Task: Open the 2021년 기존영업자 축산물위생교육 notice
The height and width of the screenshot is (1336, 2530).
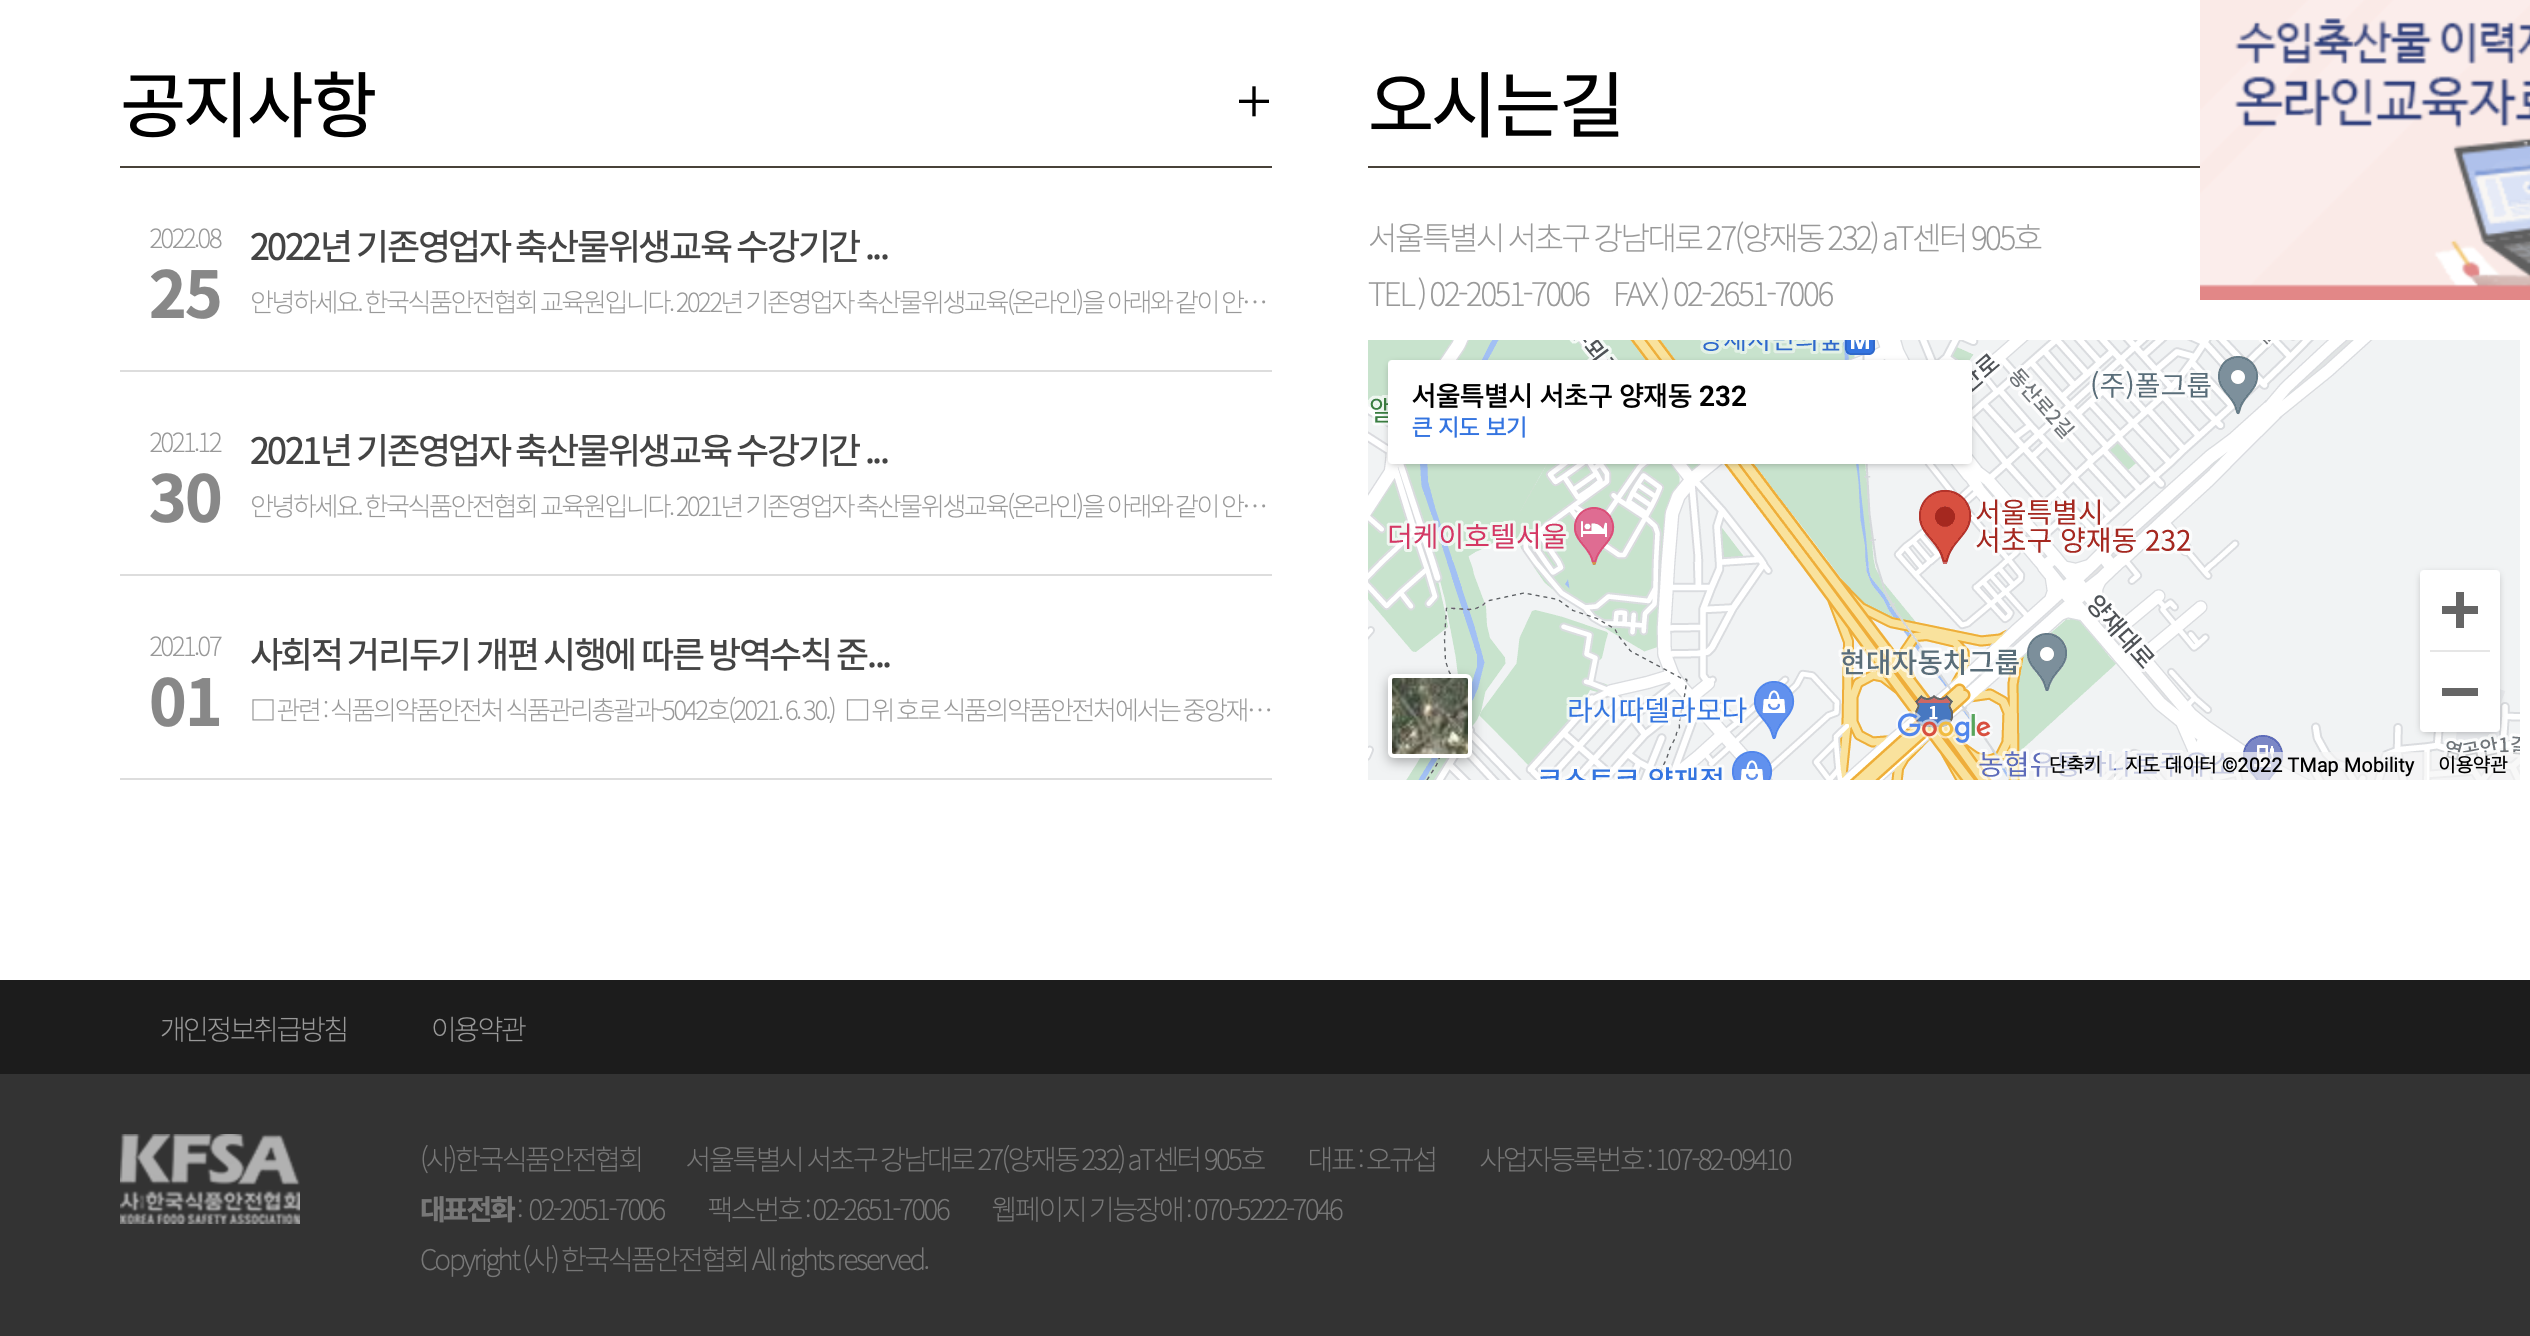Action: coord(569,450)
